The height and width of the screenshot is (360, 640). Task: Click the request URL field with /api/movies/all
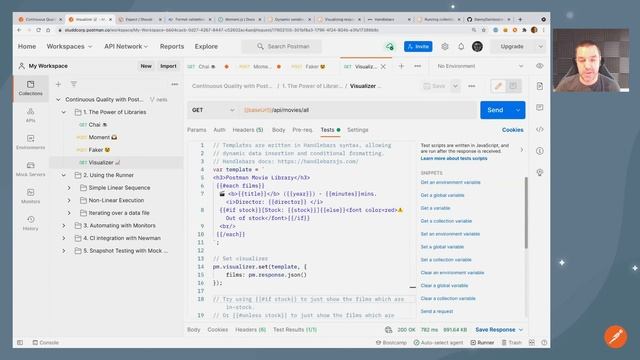[359, 110]
